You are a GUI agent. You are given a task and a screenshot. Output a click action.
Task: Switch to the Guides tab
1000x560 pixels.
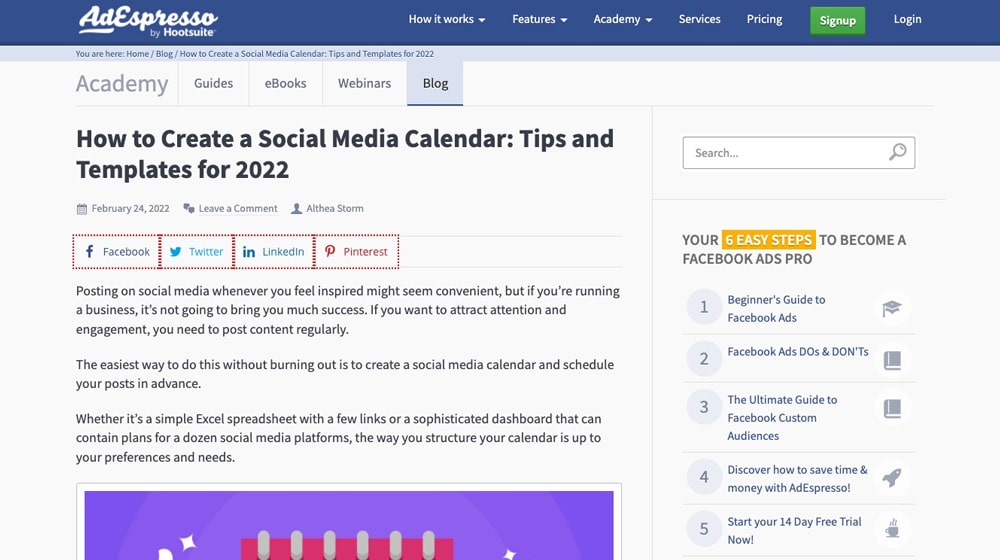coord(213,84)
